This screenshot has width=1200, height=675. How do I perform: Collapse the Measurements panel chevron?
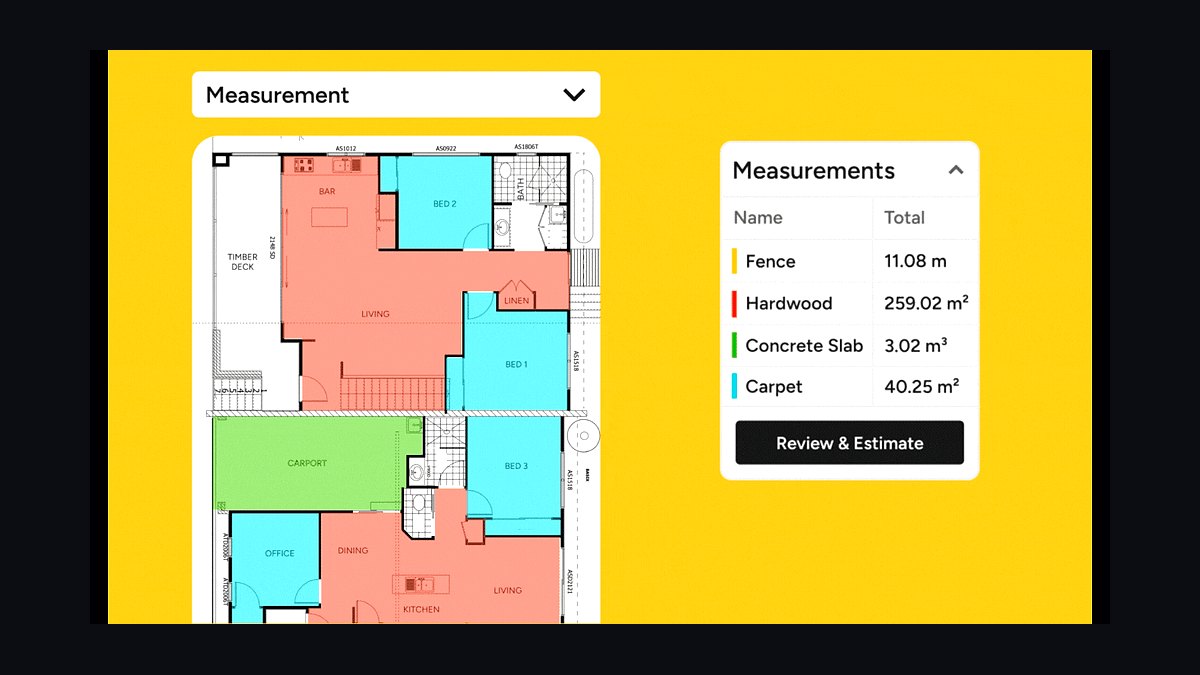point(956,170)
